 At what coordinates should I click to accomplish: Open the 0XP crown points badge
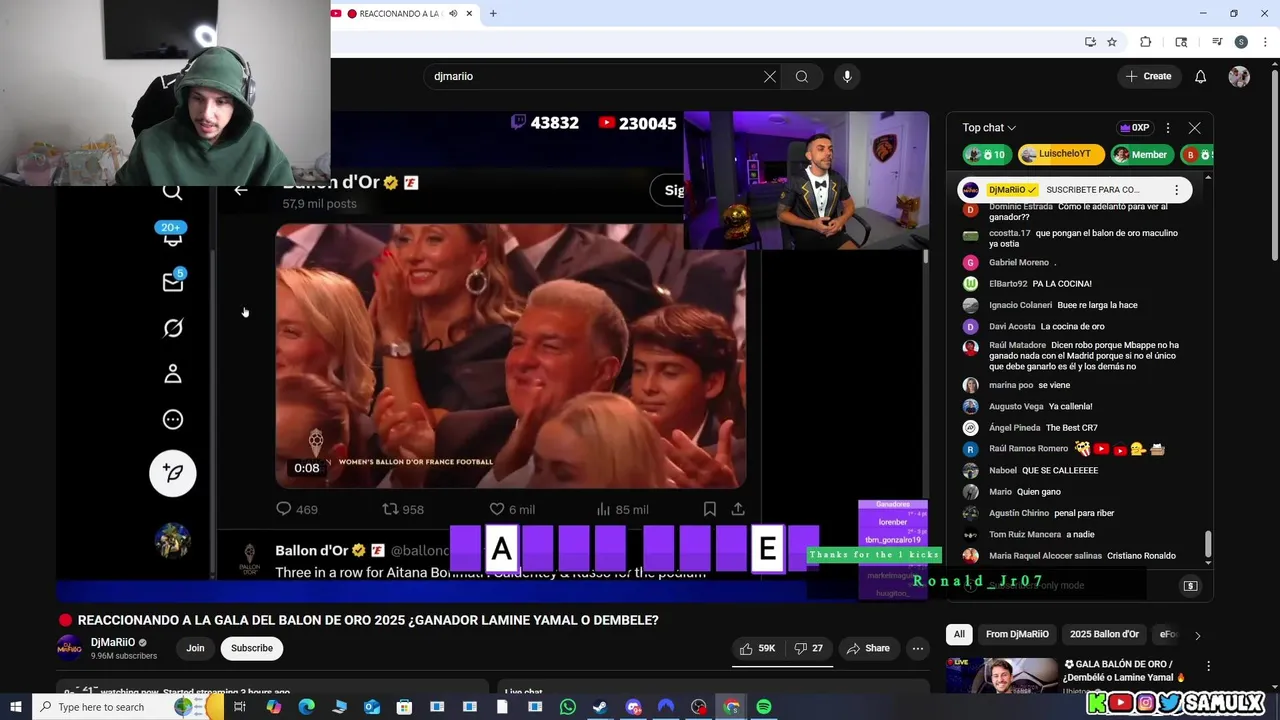tap(1134, 128)
